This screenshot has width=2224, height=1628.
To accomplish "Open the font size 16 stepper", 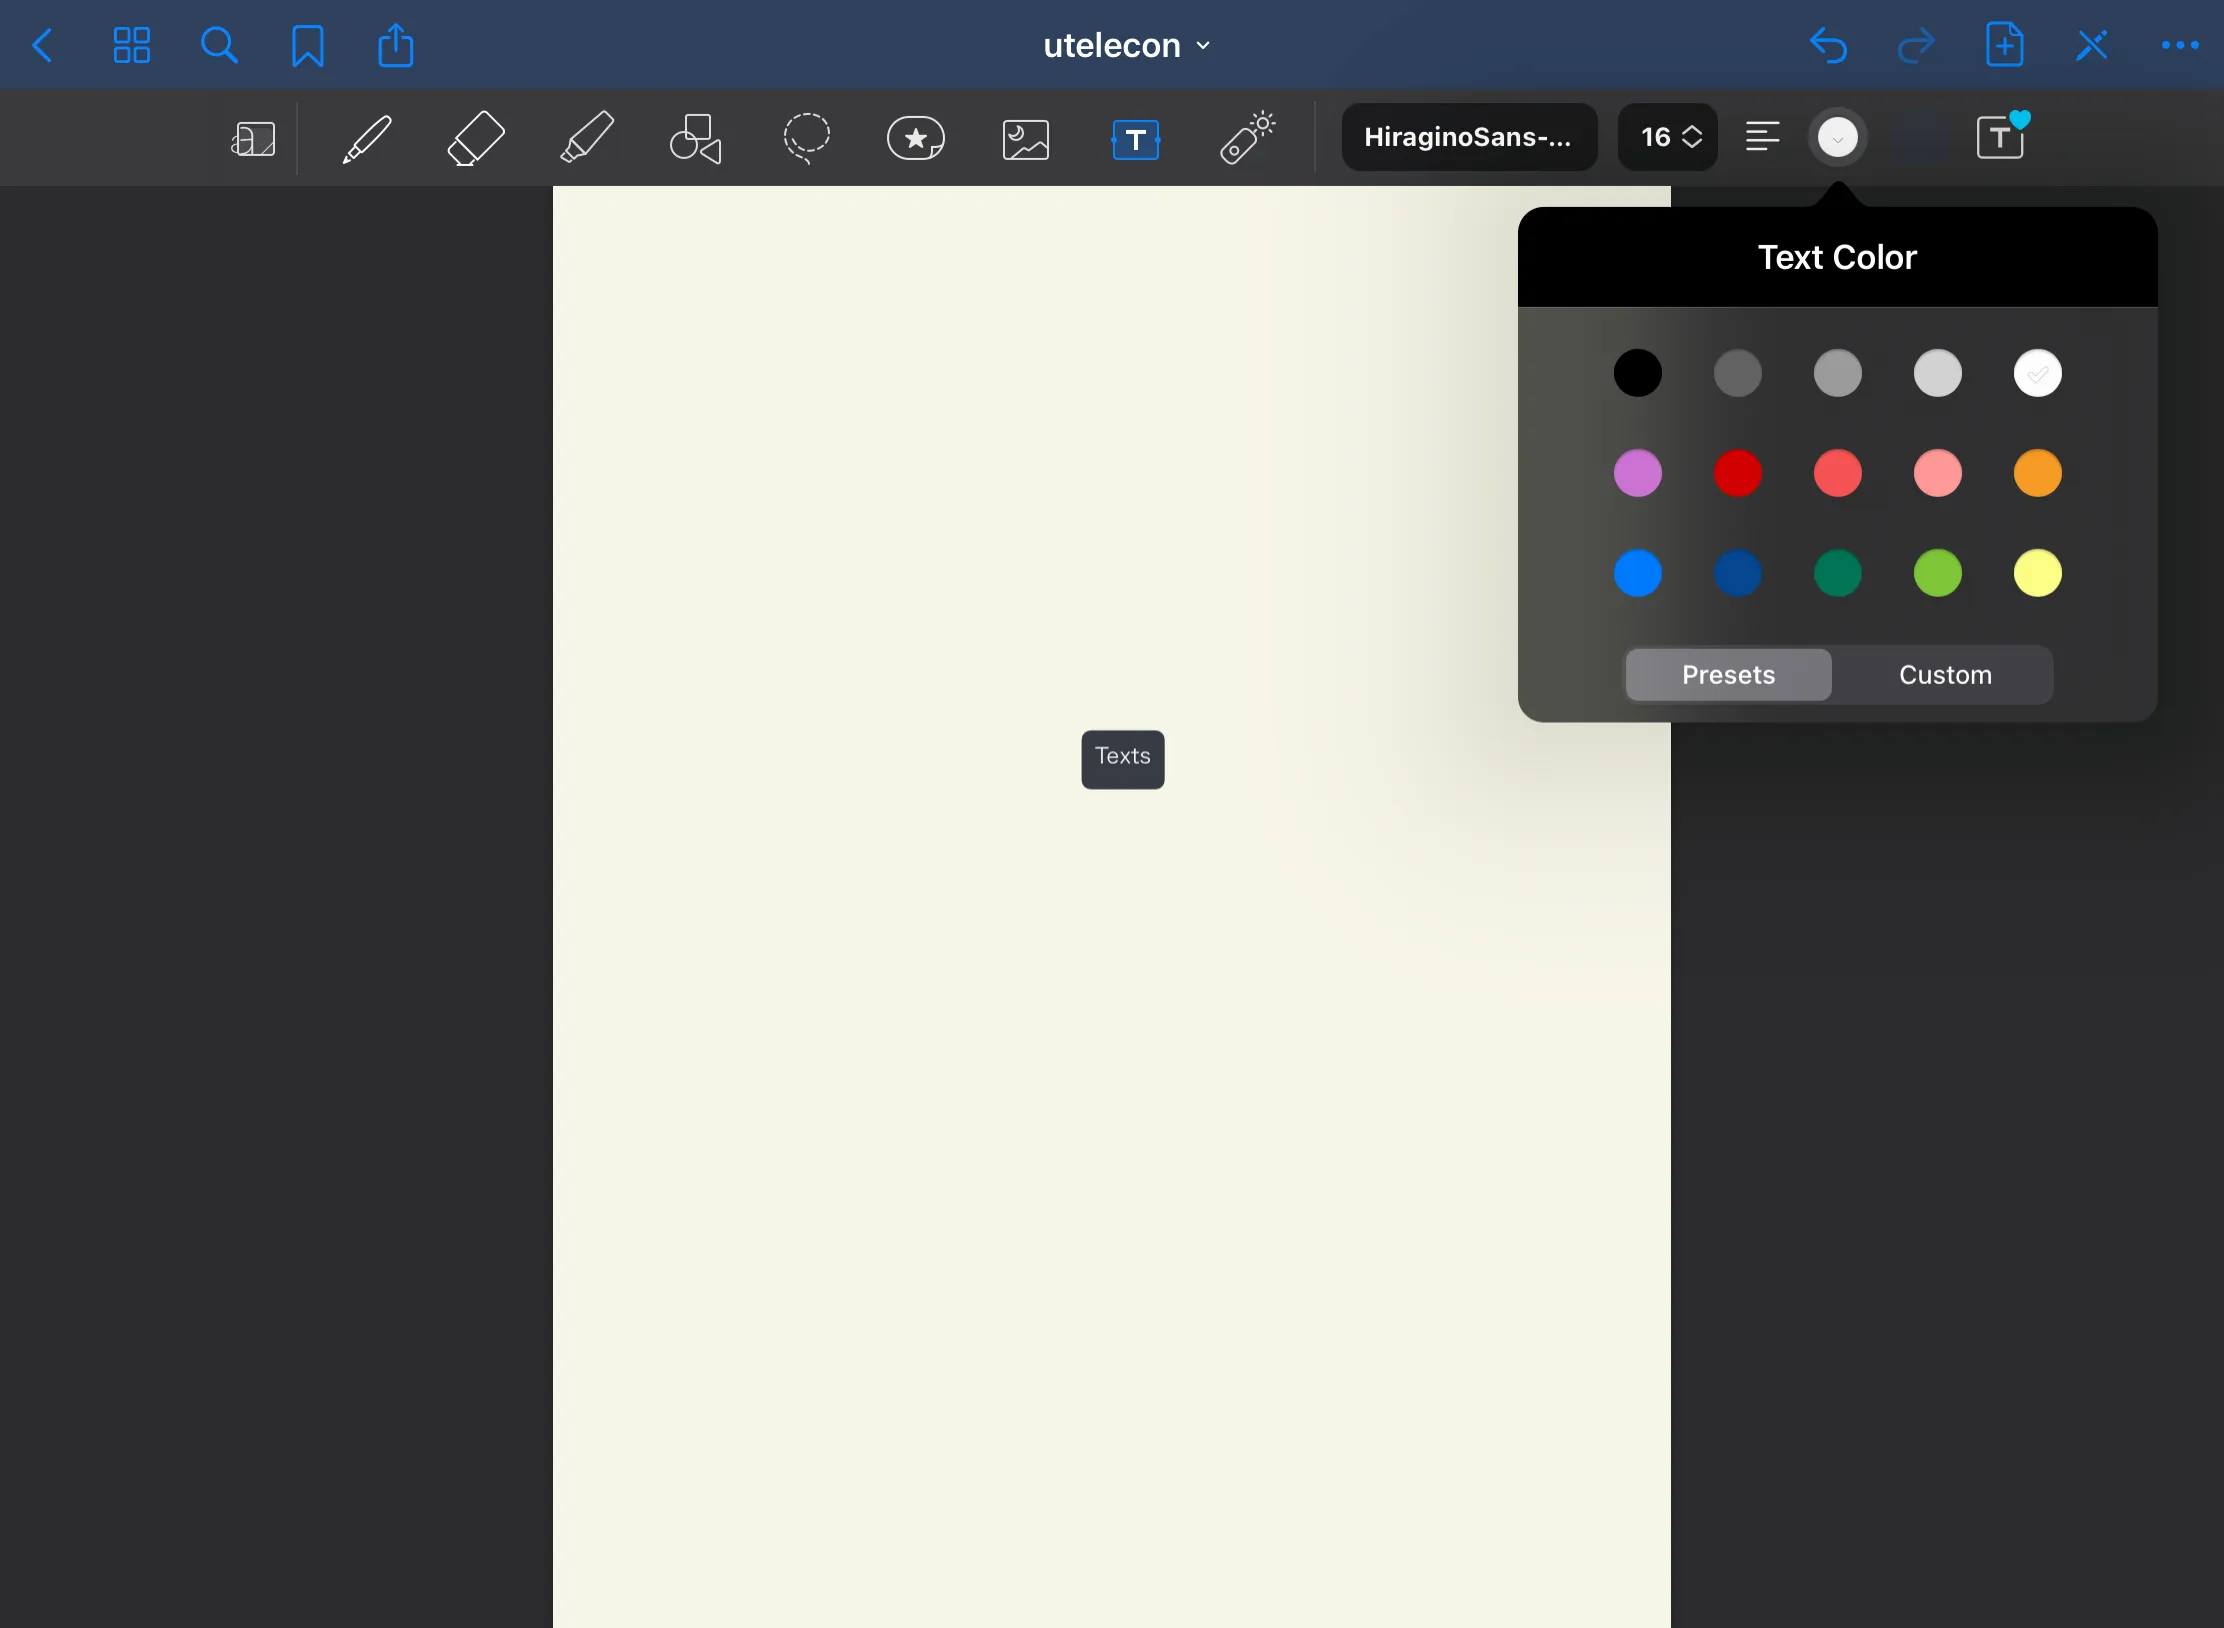I will pyautogui.click(x=1668, y=137).
